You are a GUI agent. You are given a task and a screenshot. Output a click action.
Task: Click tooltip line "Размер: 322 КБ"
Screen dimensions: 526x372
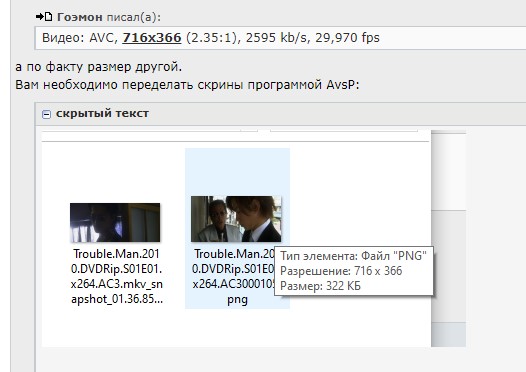[x=320, y=286]
